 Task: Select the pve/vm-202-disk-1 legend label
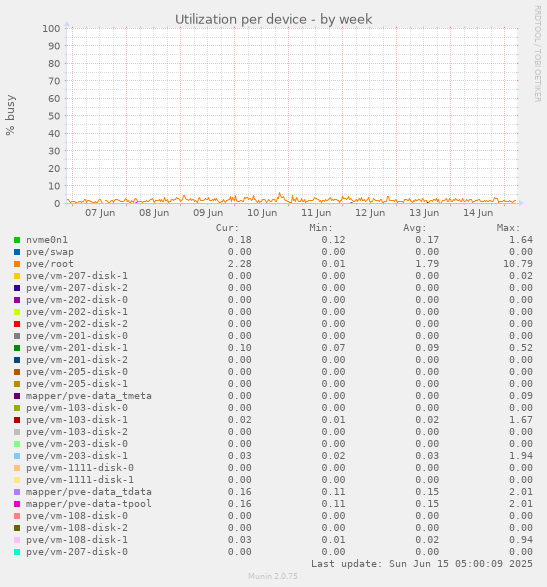(77, 311)
